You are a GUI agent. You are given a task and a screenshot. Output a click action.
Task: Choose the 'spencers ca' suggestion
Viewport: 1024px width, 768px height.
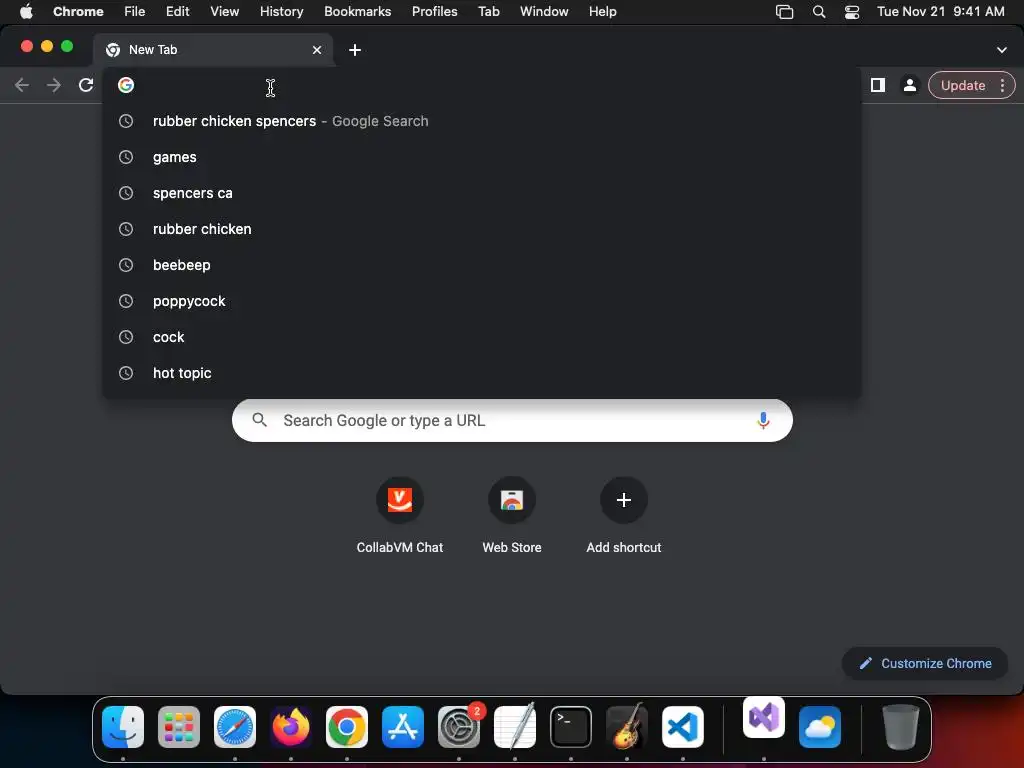point(482,193)
